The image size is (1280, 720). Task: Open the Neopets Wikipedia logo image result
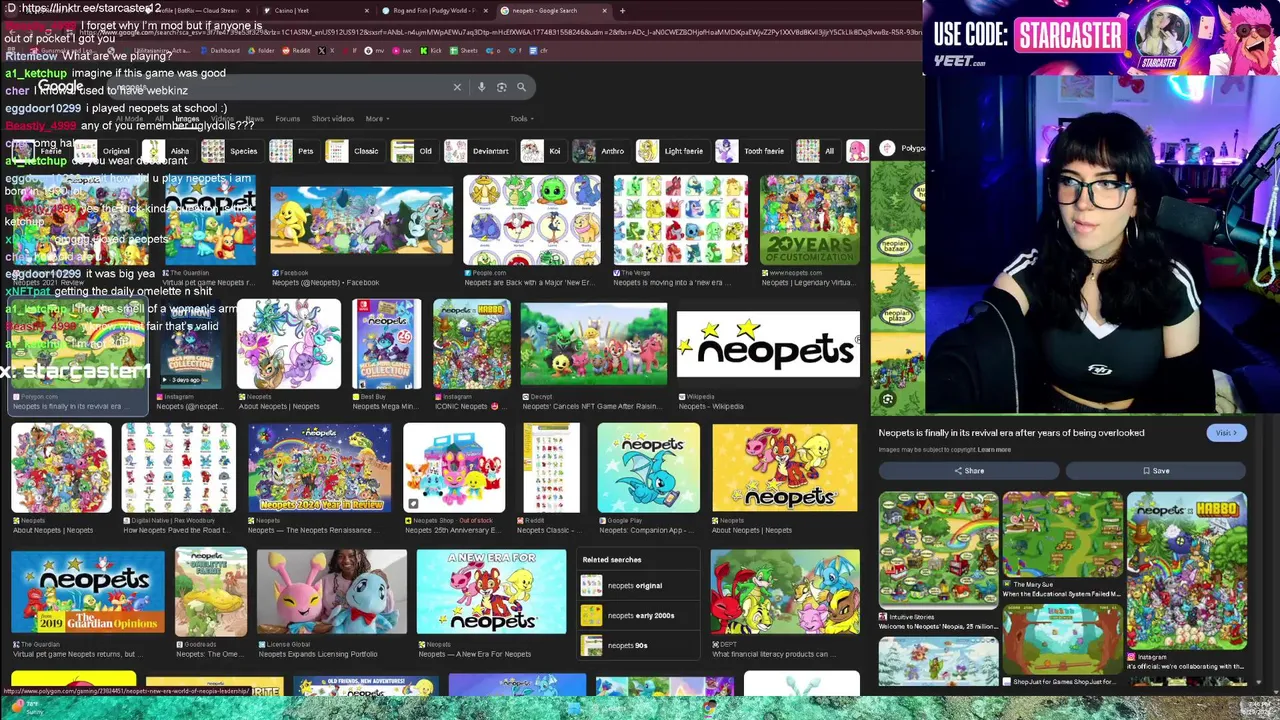coord(768,345)
